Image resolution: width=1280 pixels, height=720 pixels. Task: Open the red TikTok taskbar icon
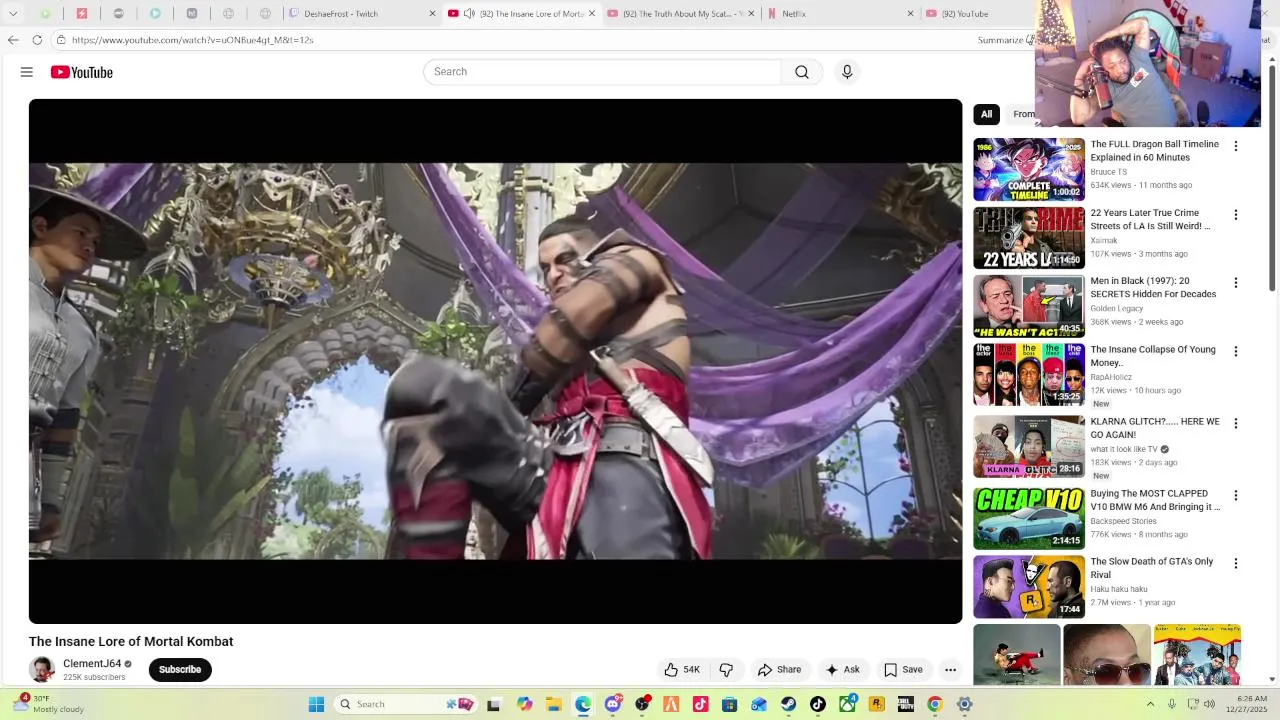[700, 704]
